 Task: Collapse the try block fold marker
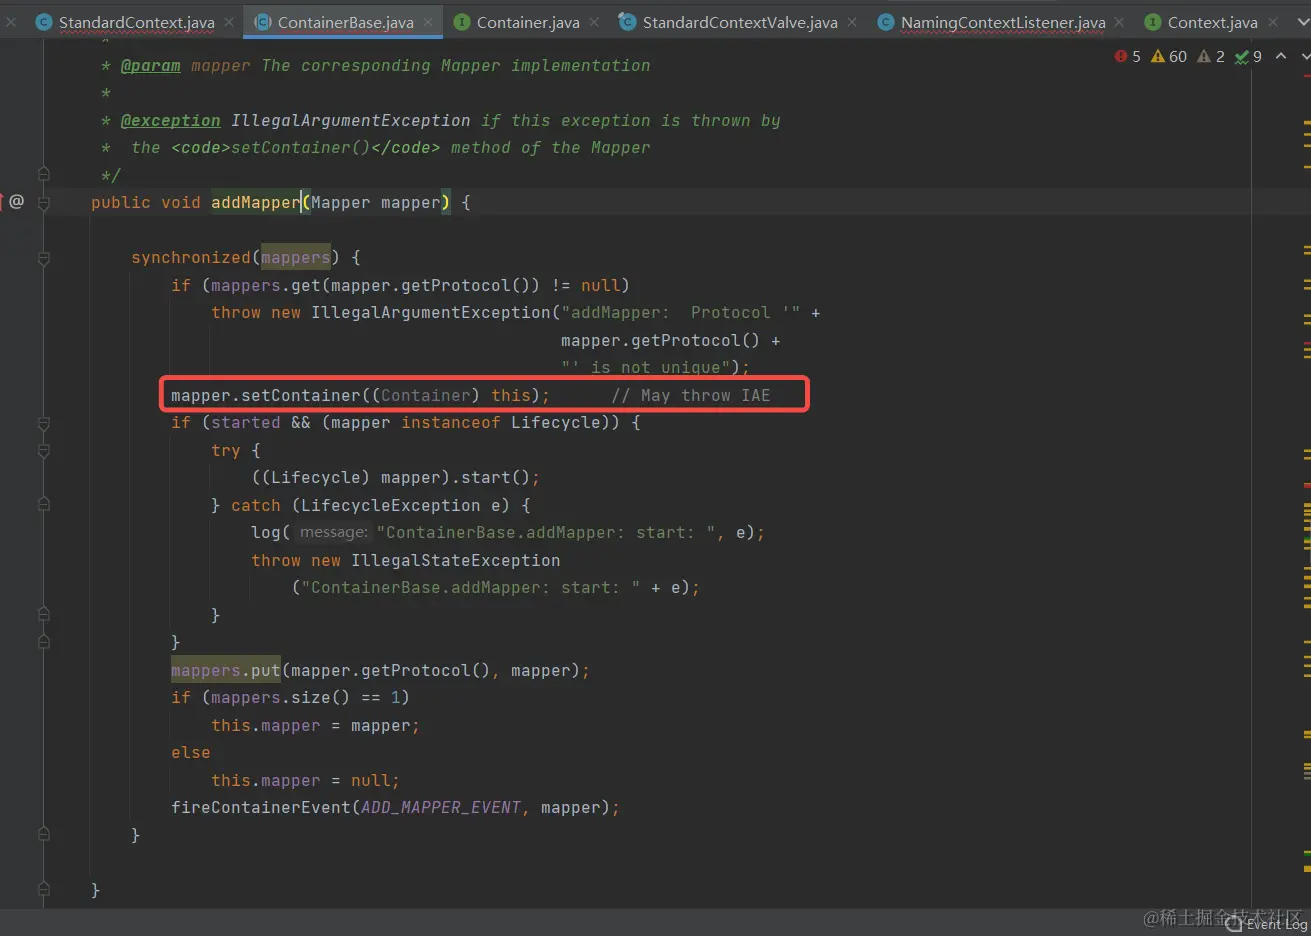pos(44,451)
